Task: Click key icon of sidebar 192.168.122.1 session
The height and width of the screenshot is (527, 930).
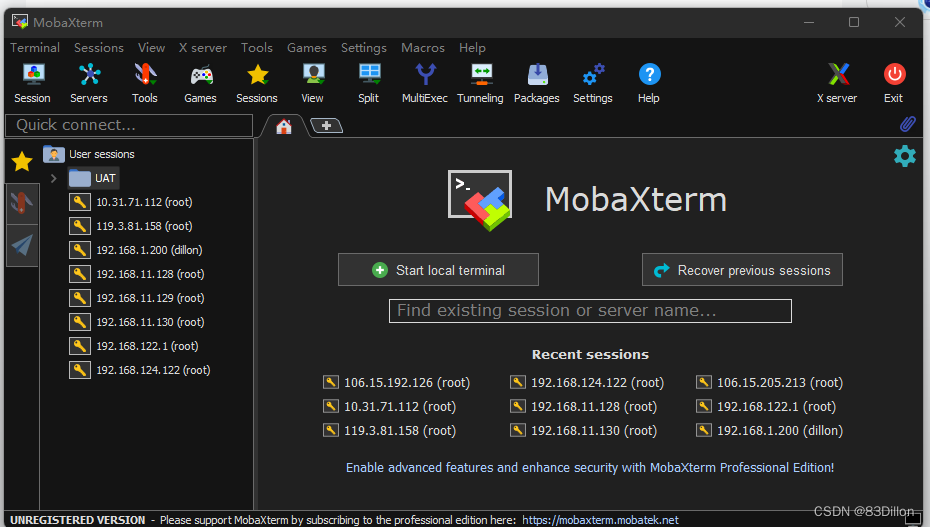Action: point(79,346)
